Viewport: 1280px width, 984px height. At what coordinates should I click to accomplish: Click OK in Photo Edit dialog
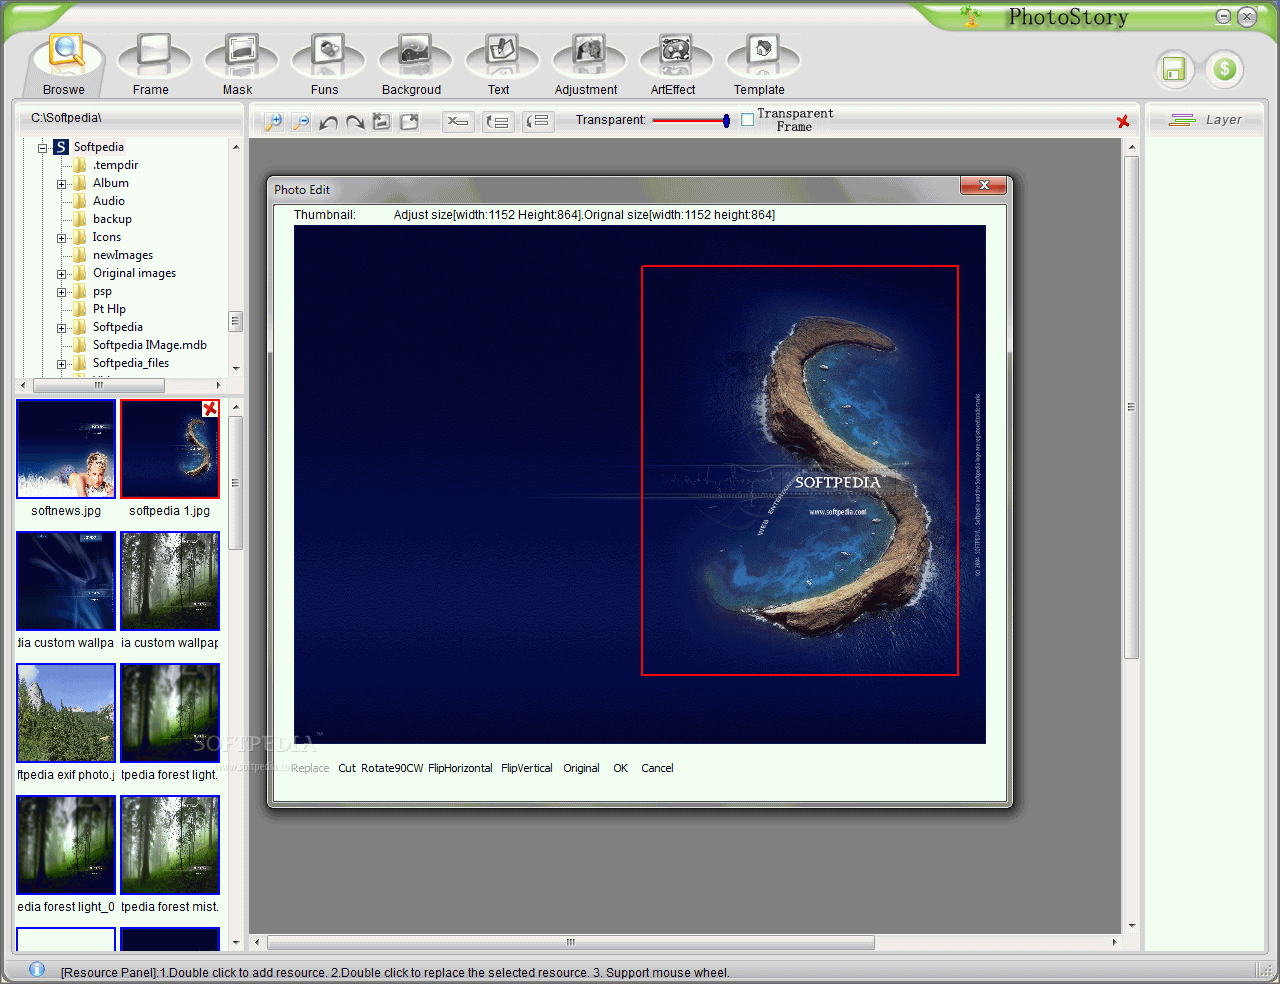tap(621, 768)
